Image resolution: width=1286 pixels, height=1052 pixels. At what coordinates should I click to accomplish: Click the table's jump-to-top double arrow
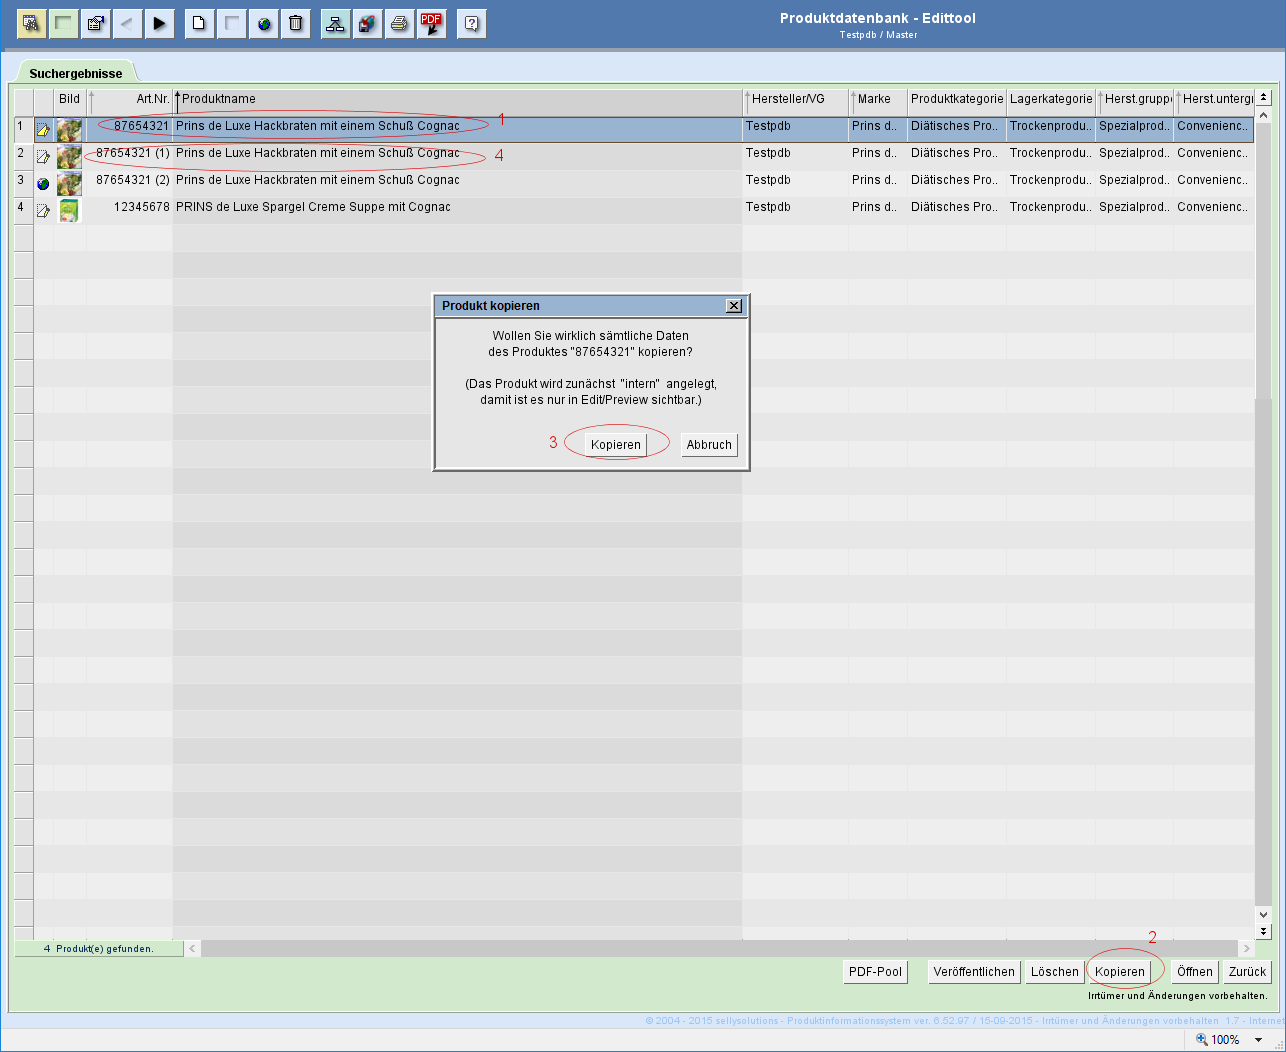(x=1263, y=97)
